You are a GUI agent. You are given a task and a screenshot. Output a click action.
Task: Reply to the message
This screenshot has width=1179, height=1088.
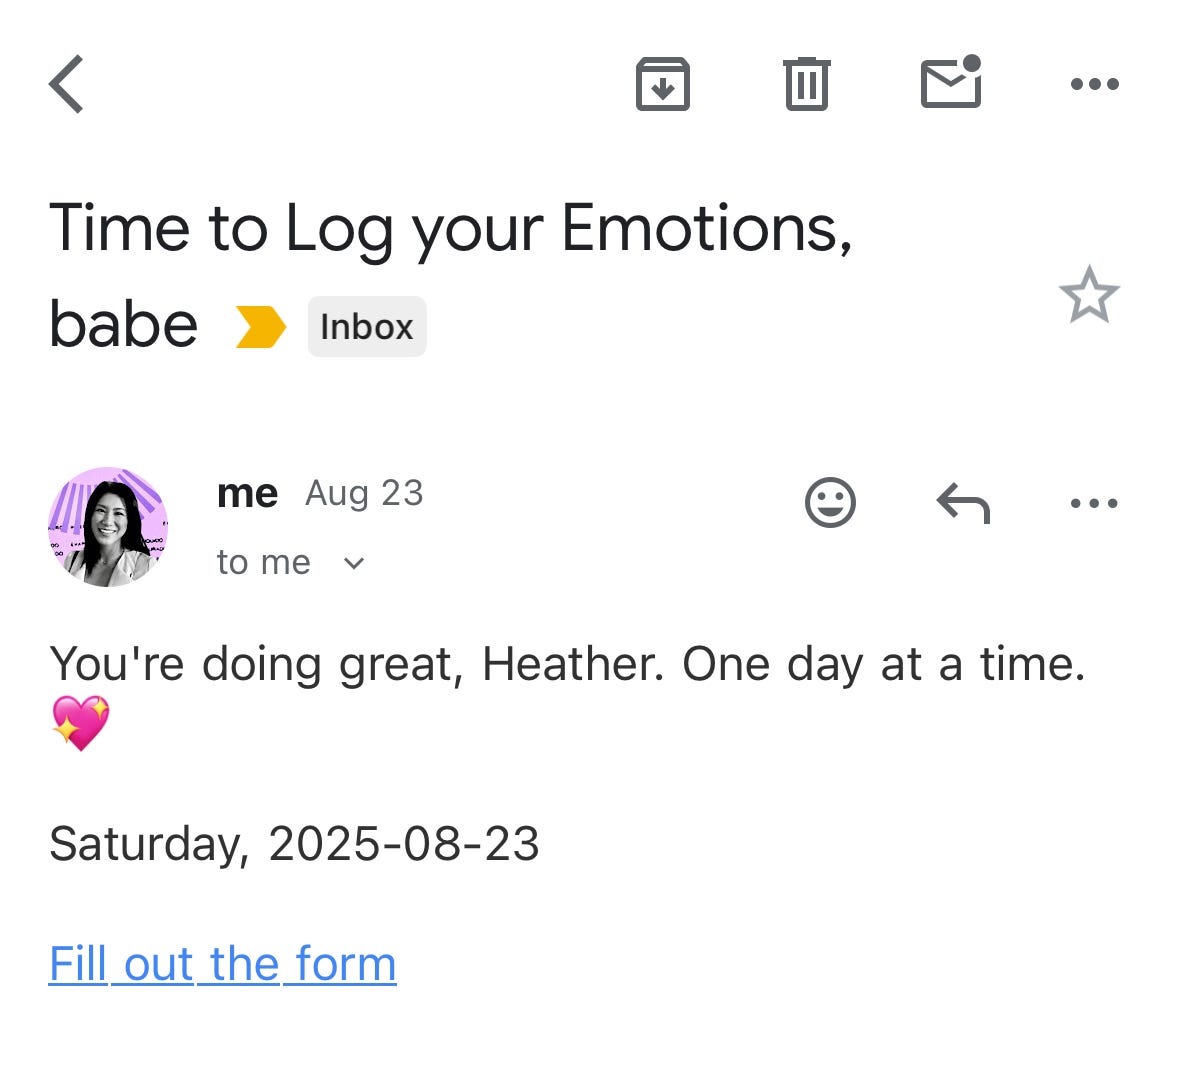click(963, 502)
